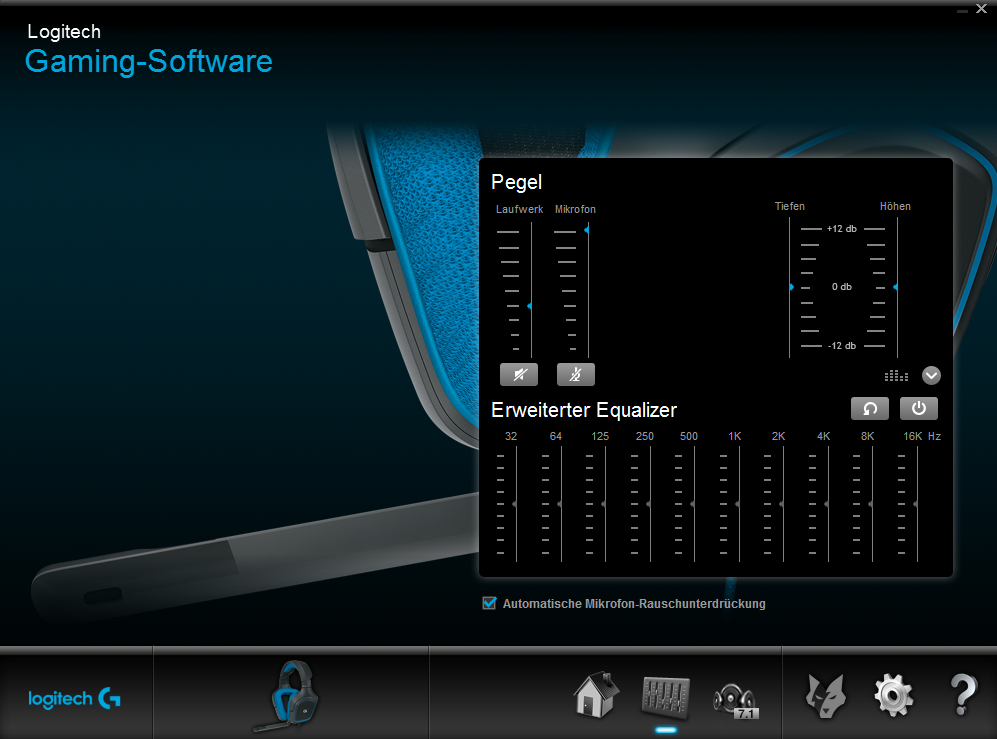Minimize the Logitech Gaming Software window
The image size is (997, 739).
(x=963, y=11)
